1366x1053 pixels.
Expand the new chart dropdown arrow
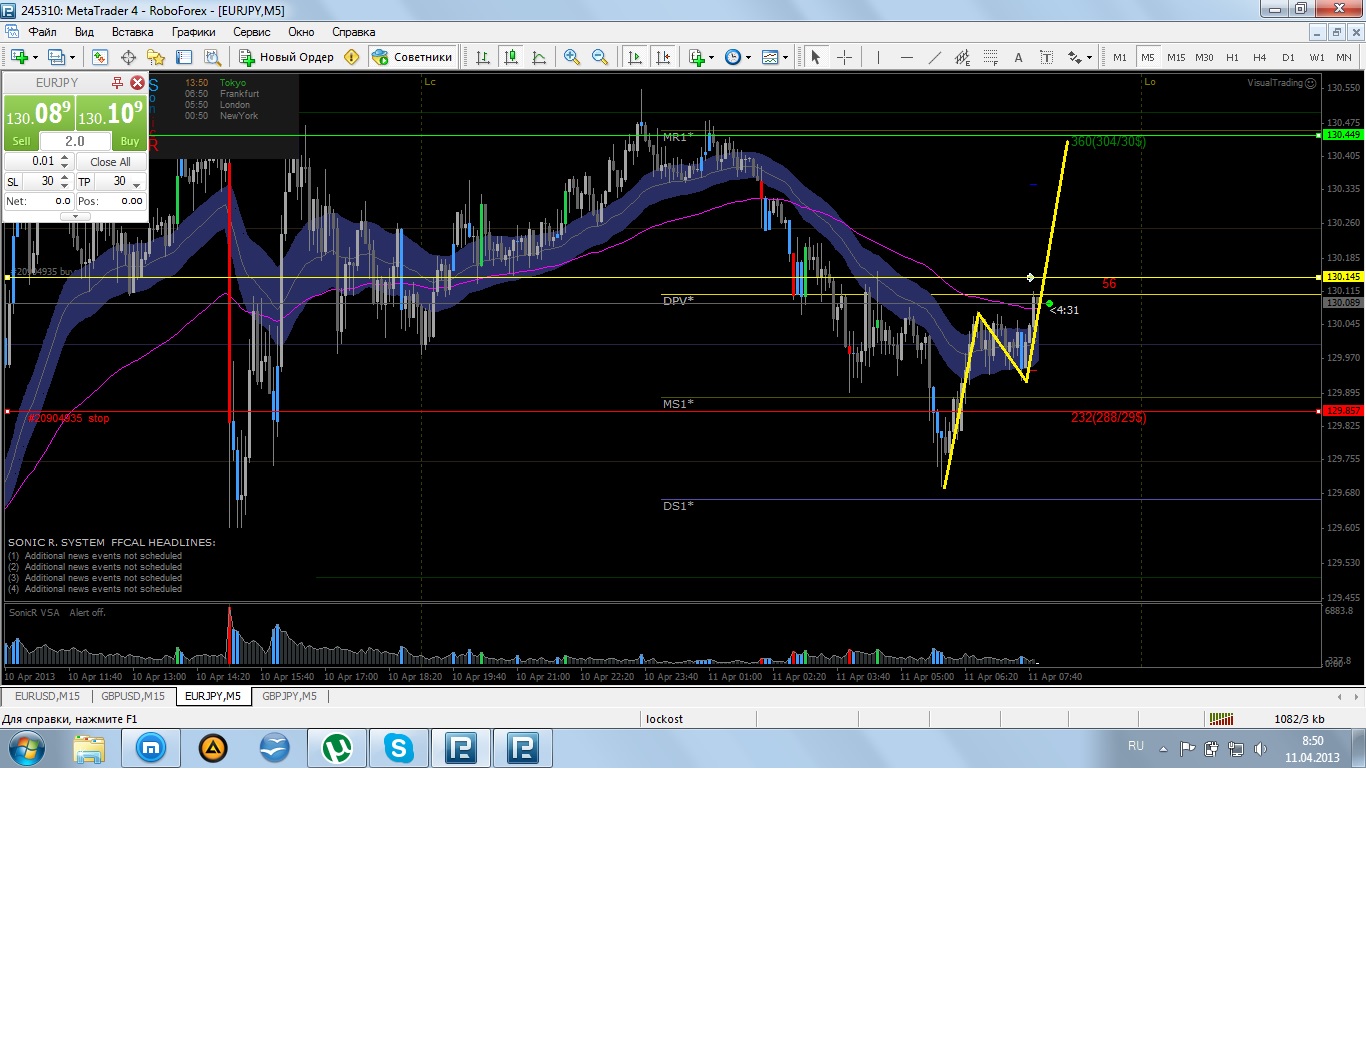(36, 57)
